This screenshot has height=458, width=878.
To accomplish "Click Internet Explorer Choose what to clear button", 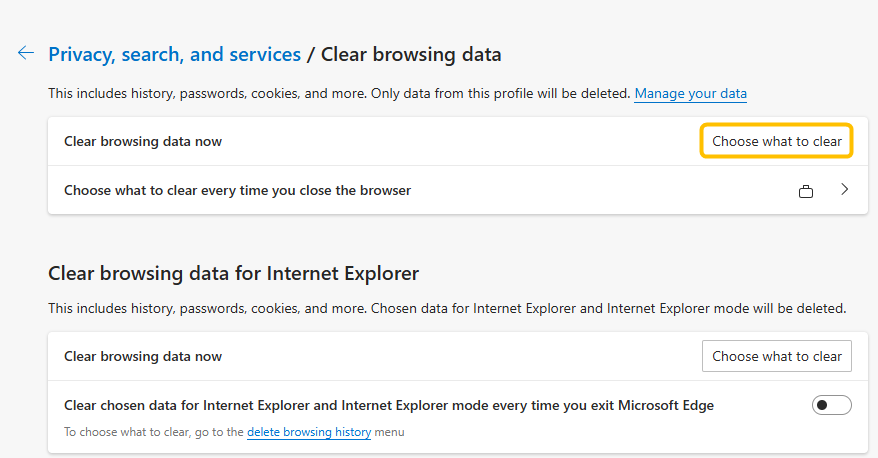I will 777,356.
